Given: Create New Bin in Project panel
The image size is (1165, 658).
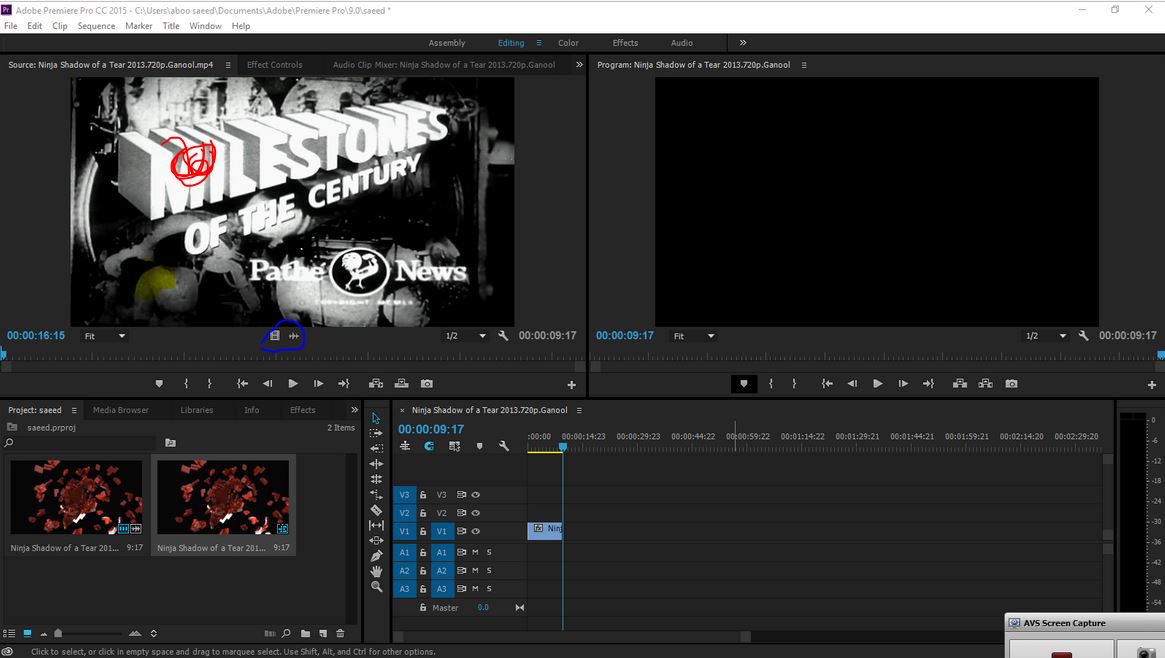Looking at the screenshot, I should click(x=305, y=633).
